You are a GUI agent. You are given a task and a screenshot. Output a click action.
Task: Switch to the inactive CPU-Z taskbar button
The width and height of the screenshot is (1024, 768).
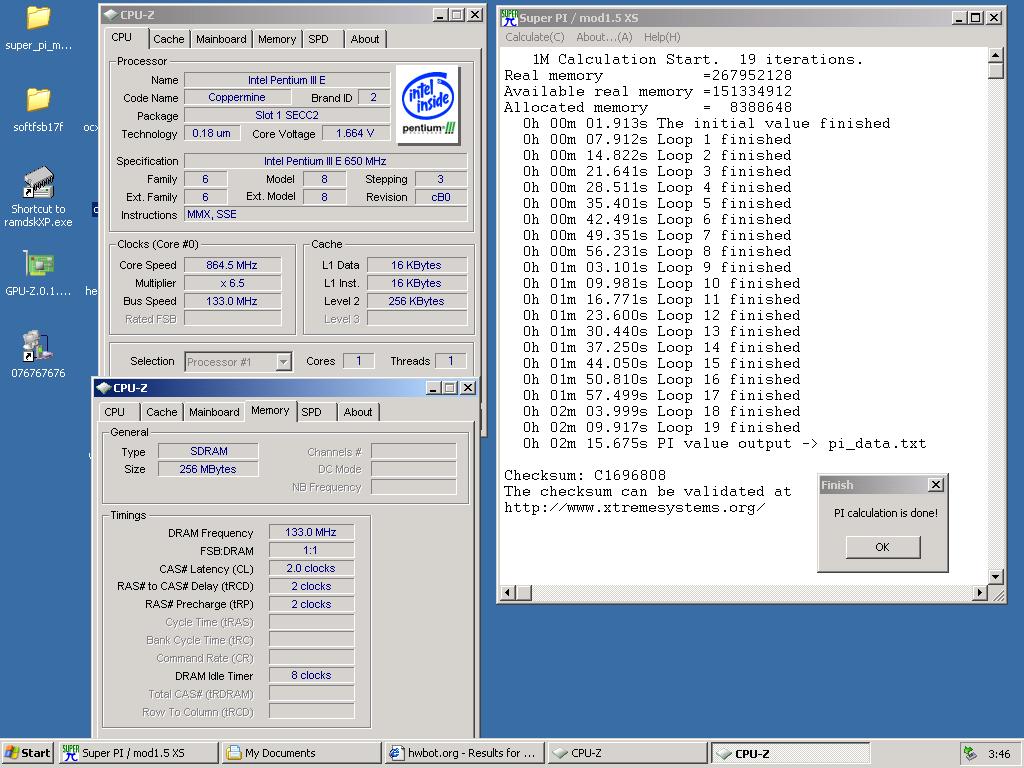(x=628, y=753)
